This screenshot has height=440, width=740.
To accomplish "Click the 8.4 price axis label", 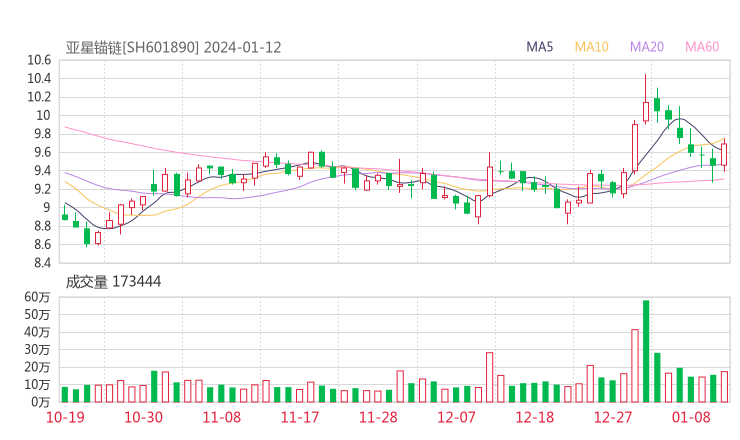I will [39, 263].
